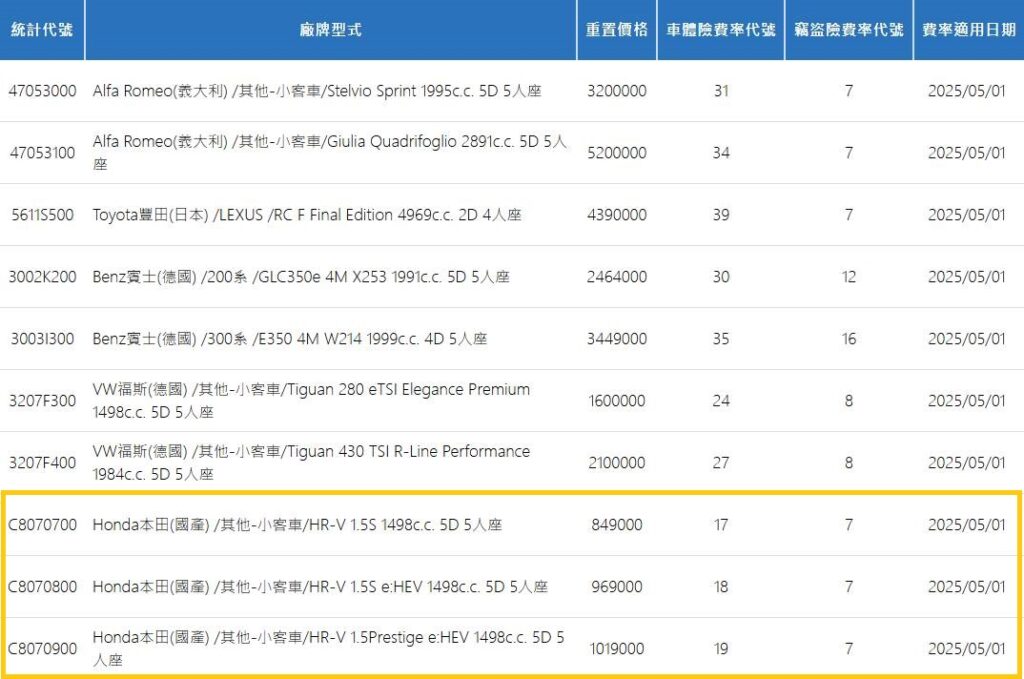
Task: Click the 重置價格 column header
Action: [616, 29]
